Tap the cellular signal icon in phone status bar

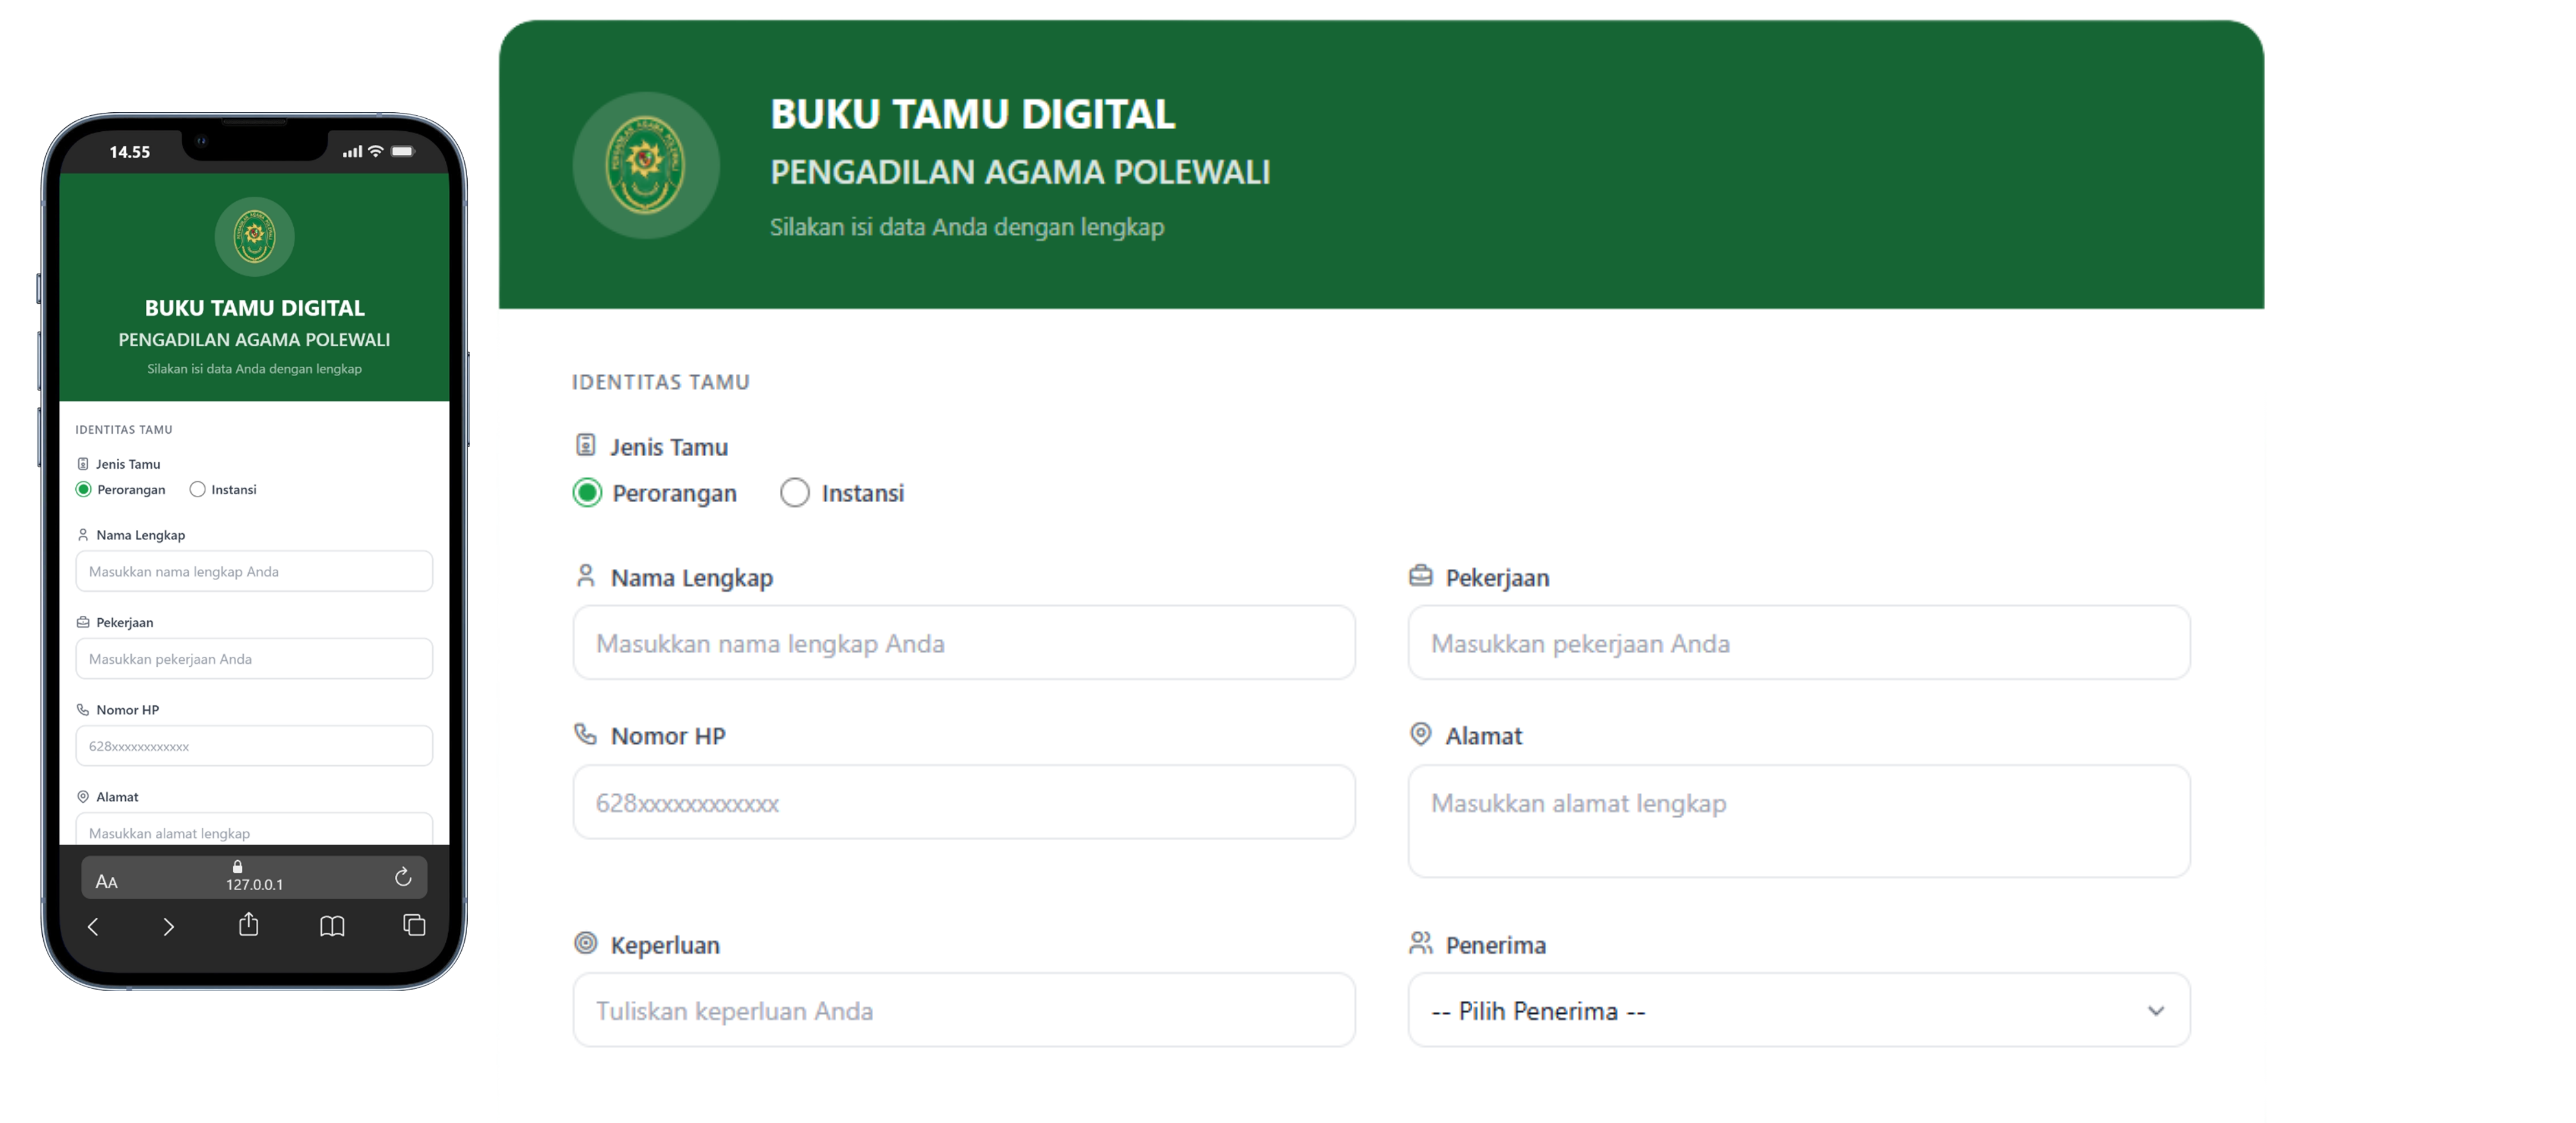point(352,152)
